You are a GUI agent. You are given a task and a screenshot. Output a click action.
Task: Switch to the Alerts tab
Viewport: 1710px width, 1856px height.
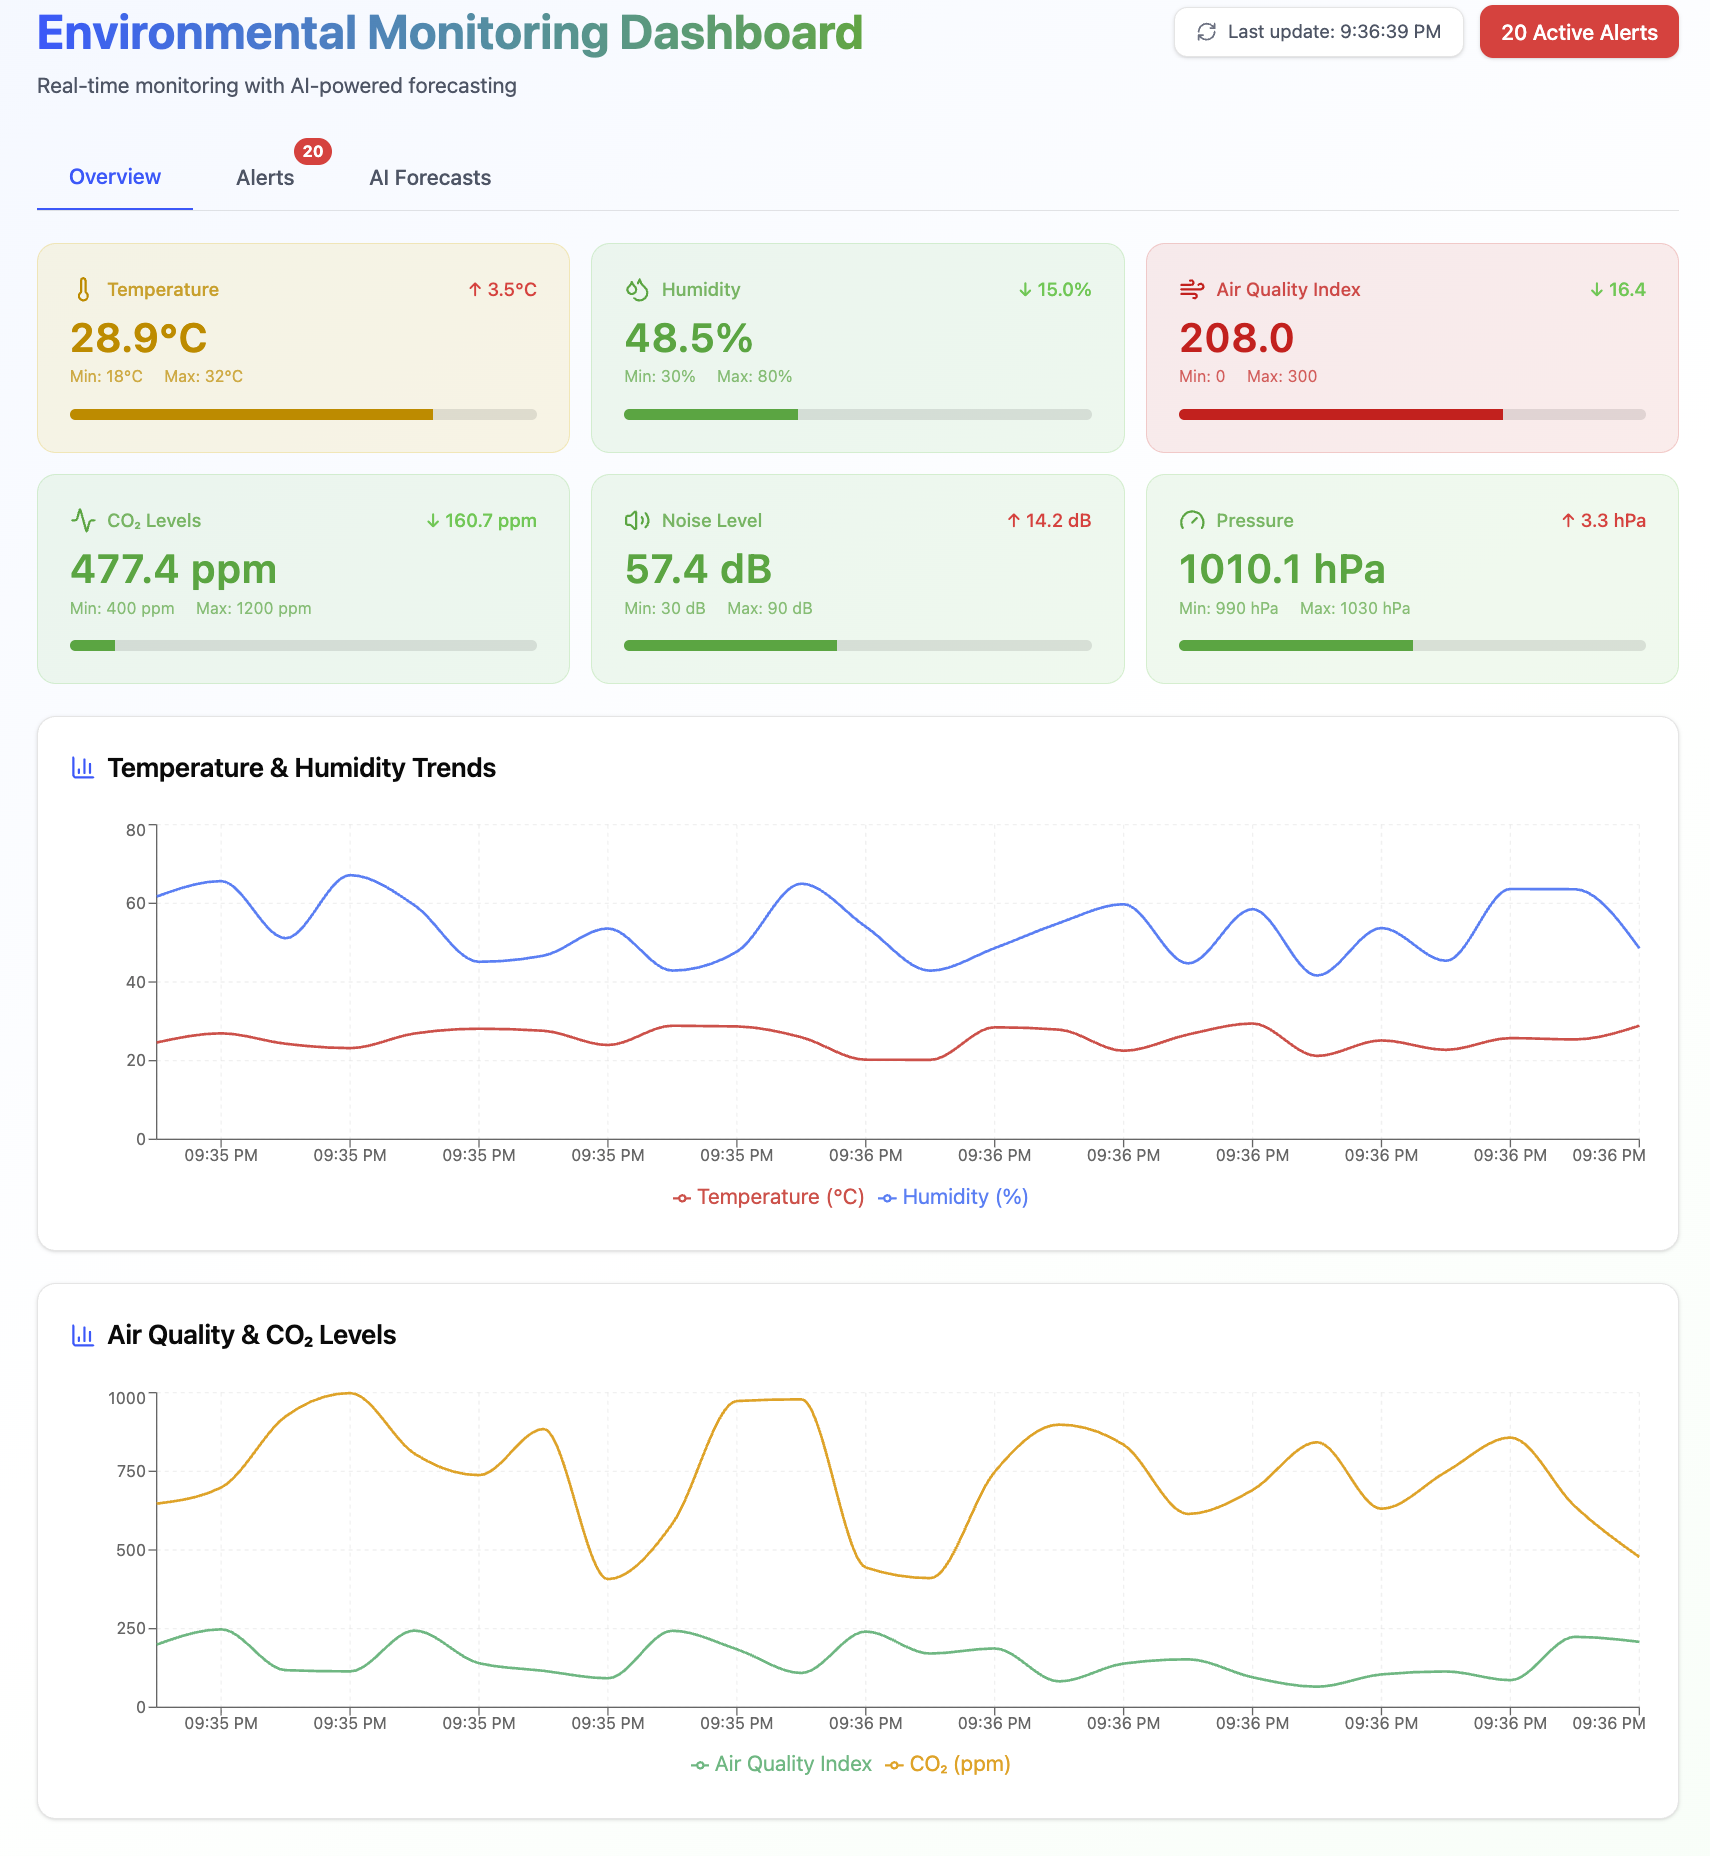264,177
